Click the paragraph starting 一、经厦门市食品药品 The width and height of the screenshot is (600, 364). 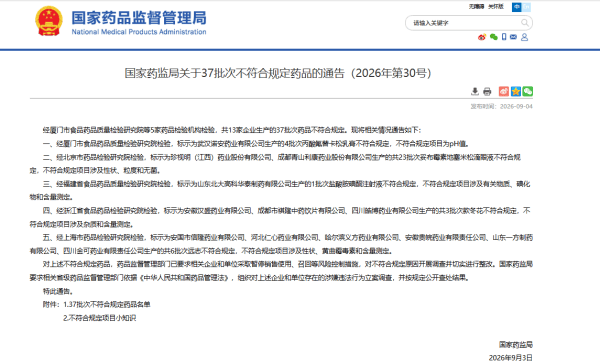pos(256,144)
